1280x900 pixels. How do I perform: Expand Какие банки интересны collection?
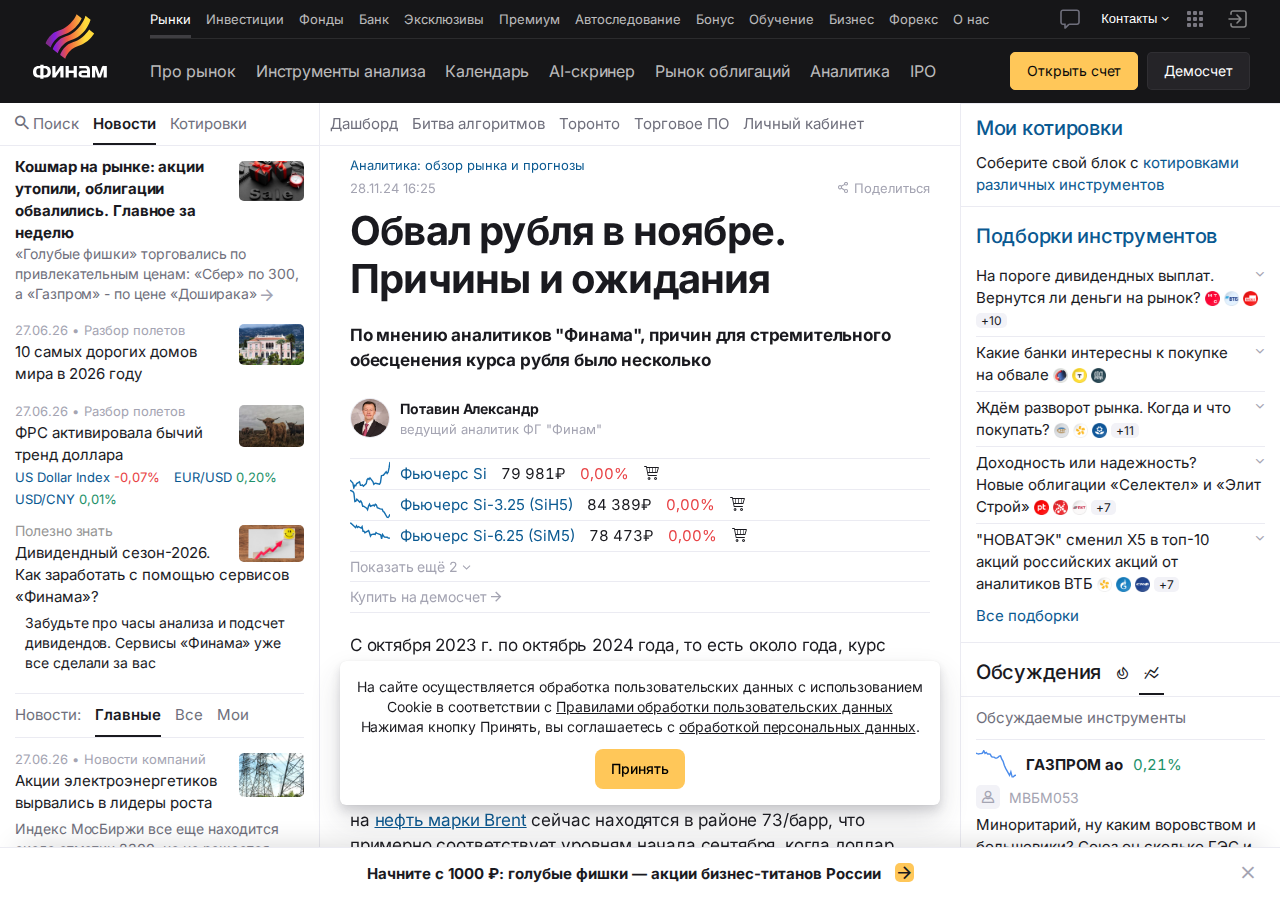tap(1260, 351)
